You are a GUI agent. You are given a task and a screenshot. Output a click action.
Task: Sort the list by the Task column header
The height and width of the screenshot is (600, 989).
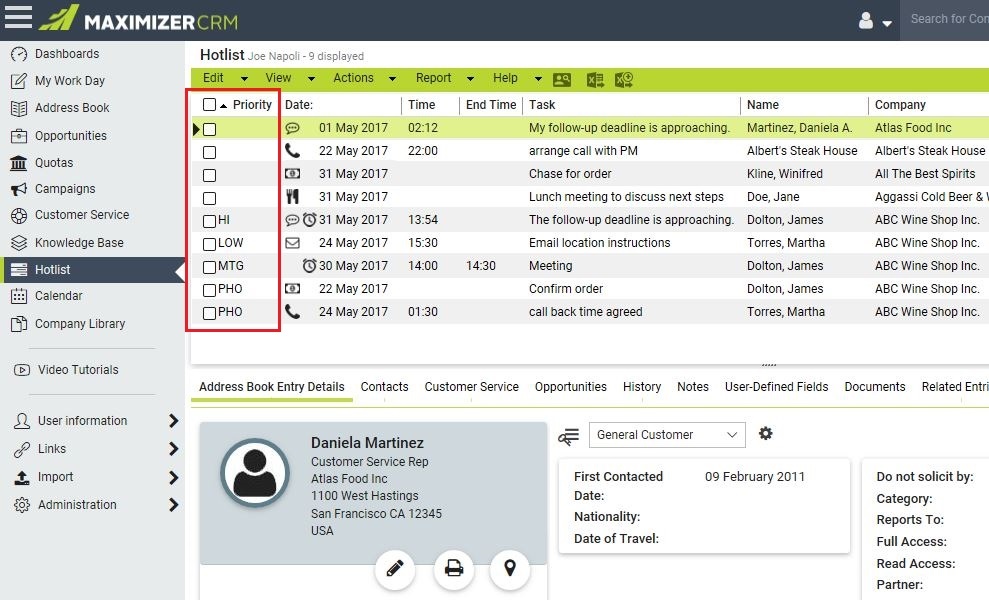[x=542, y=105]
